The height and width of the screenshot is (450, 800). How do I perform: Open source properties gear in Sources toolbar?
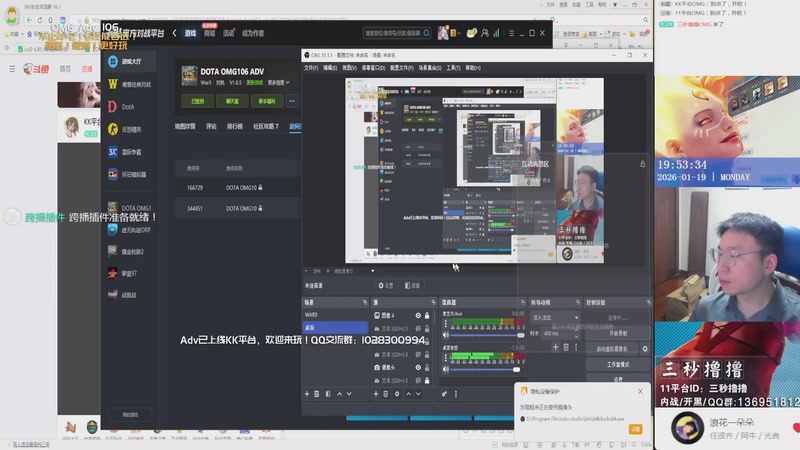coord(397,394)
